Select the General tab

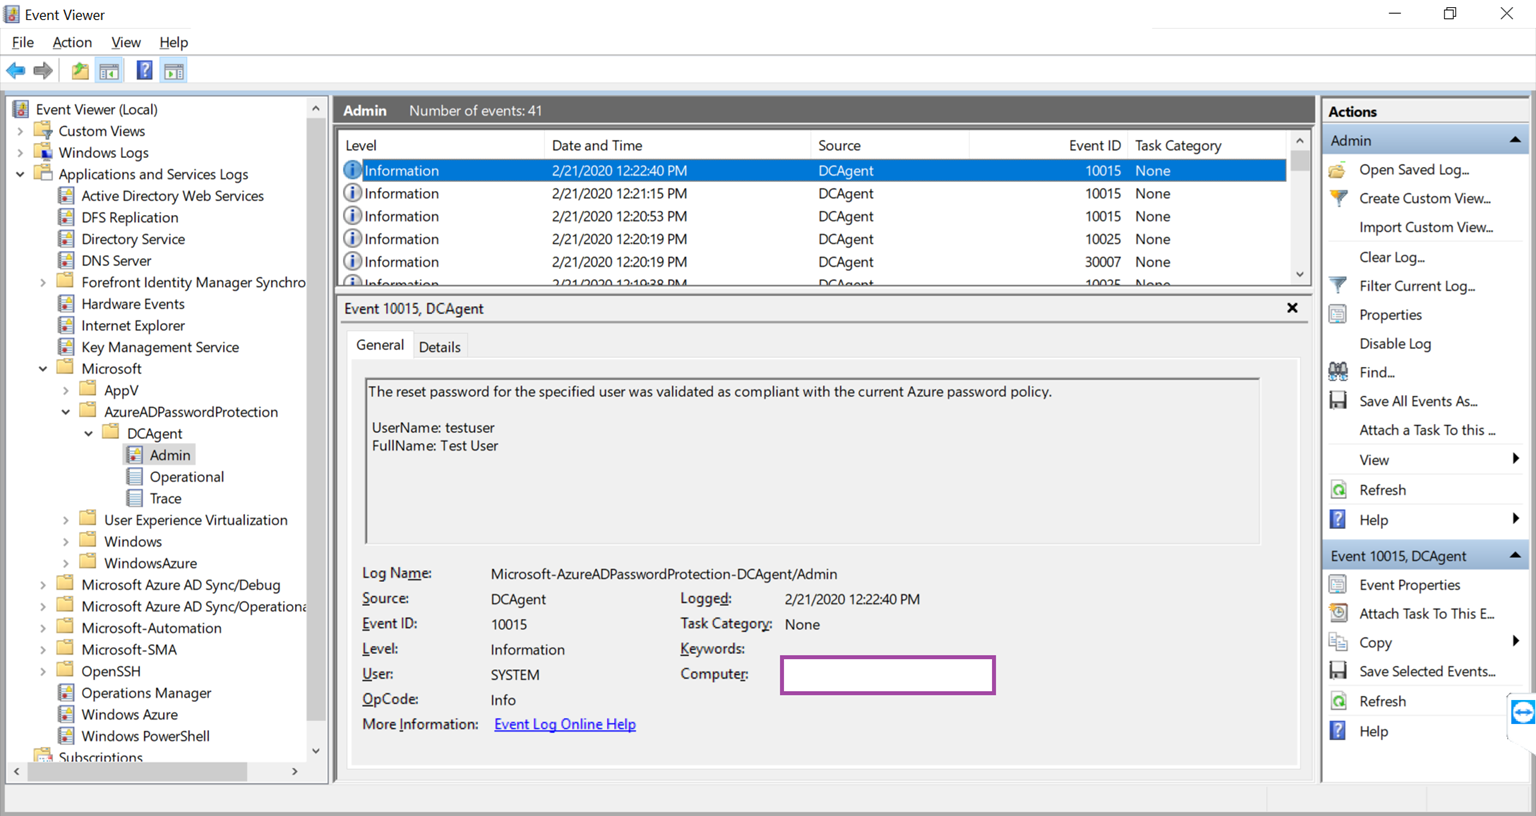[380, 345]
